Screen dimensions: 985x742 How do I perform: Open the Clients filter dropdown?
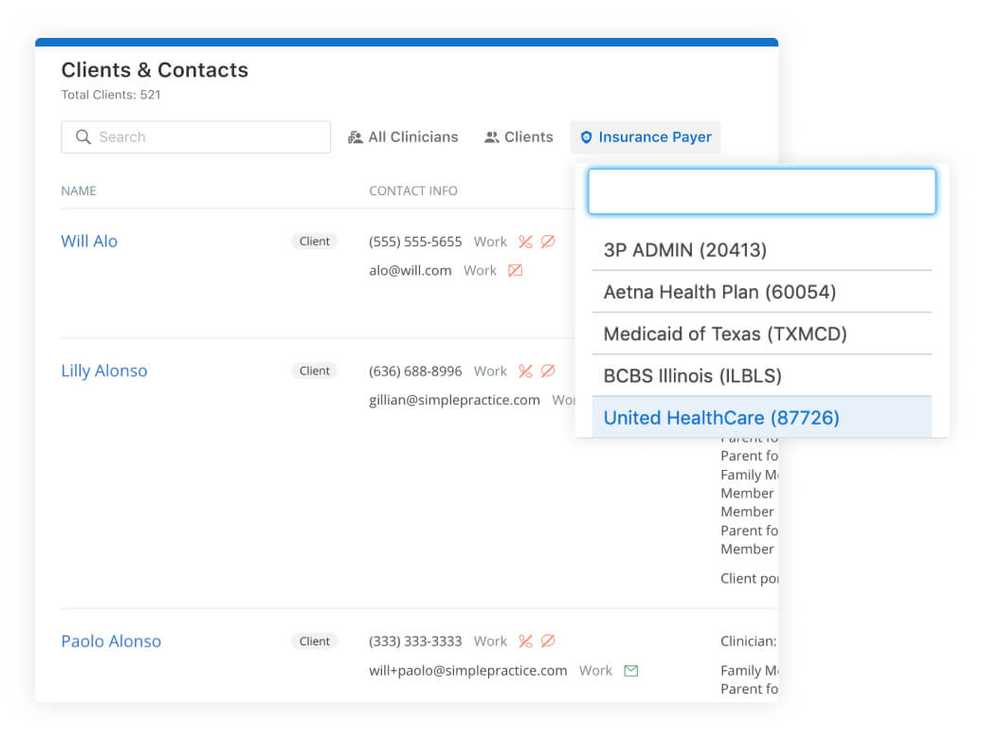[519, 137]
